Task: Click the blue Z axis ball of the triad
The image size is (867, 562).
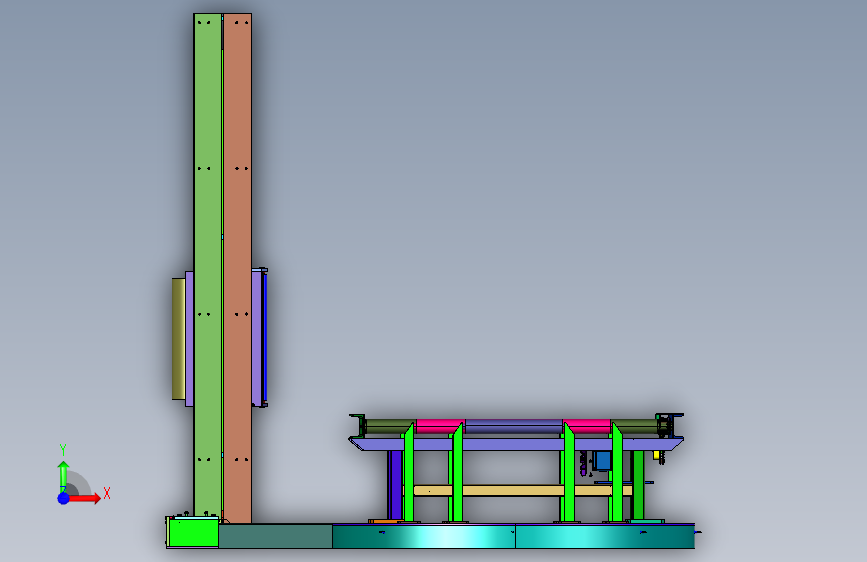Action: click(x=63, y=498)
